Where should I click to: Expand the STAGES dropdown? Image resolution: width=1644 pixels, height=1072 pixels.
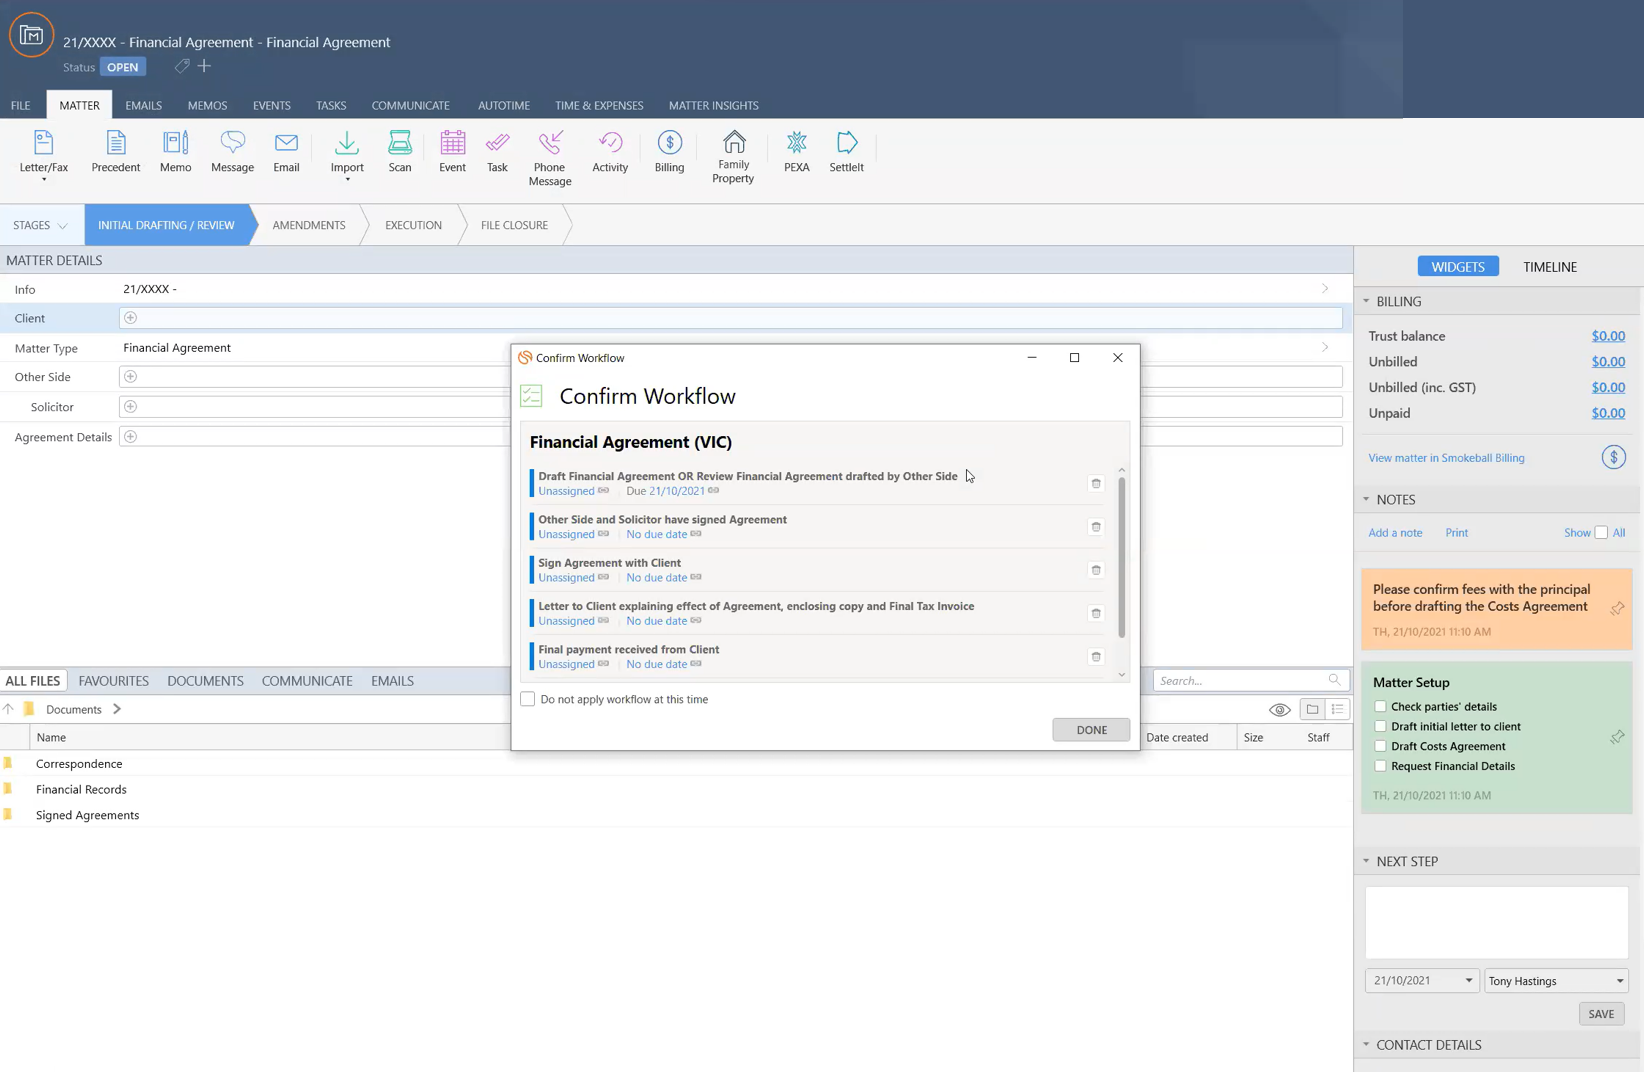[40, 225]
